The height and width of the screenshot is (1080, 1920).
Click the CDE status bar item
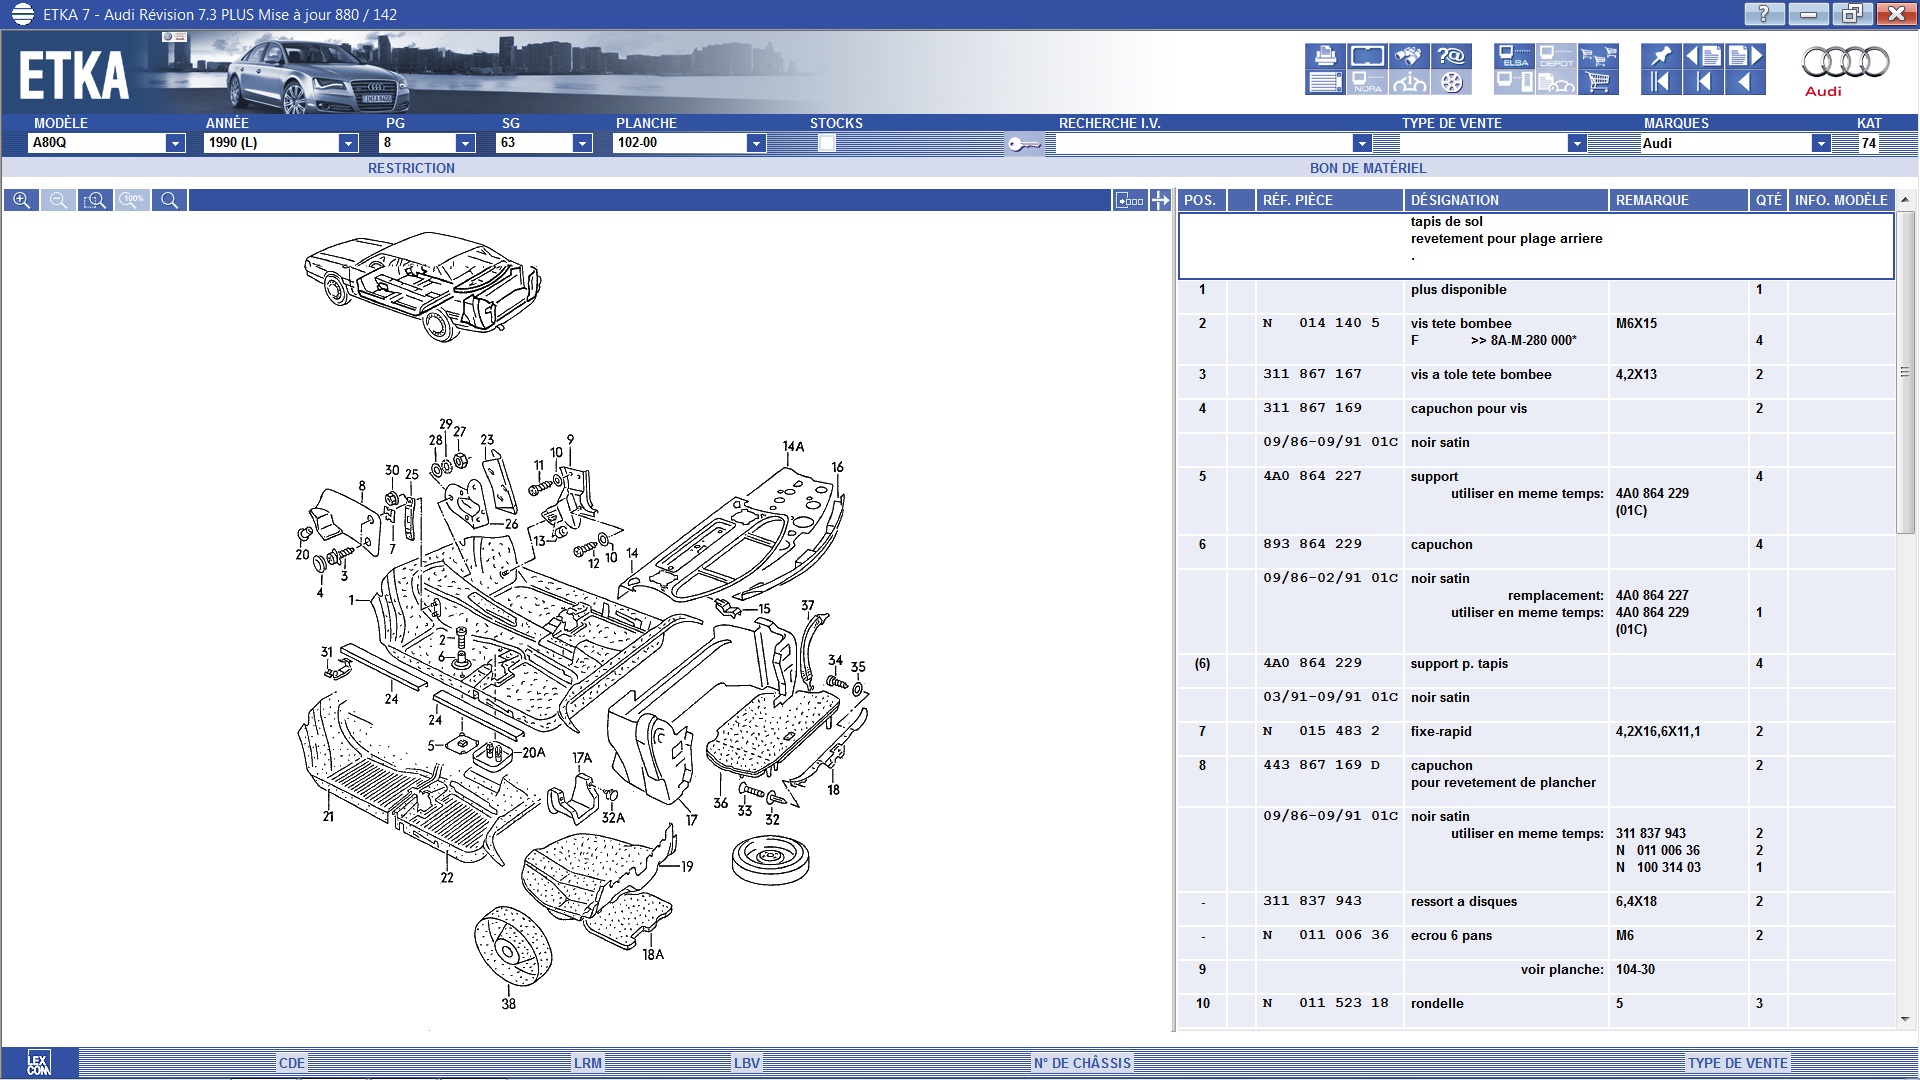click(x=291, y=1063)
